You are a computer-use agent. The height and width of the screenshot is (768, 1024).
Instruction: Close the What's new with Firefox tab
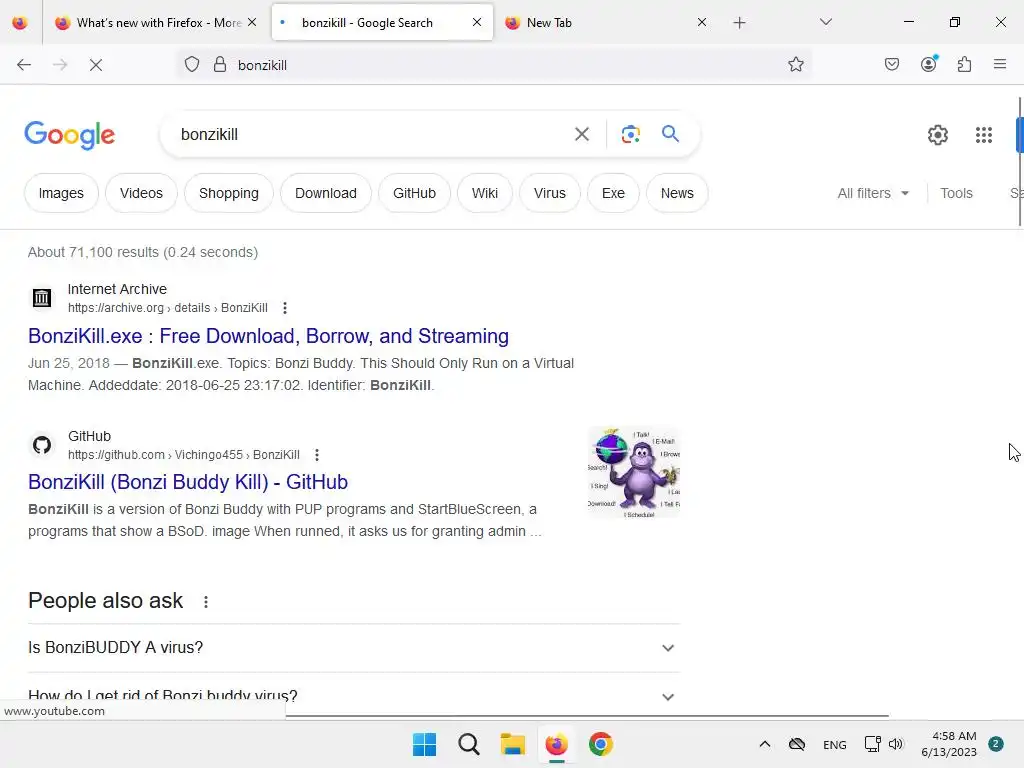252,22
